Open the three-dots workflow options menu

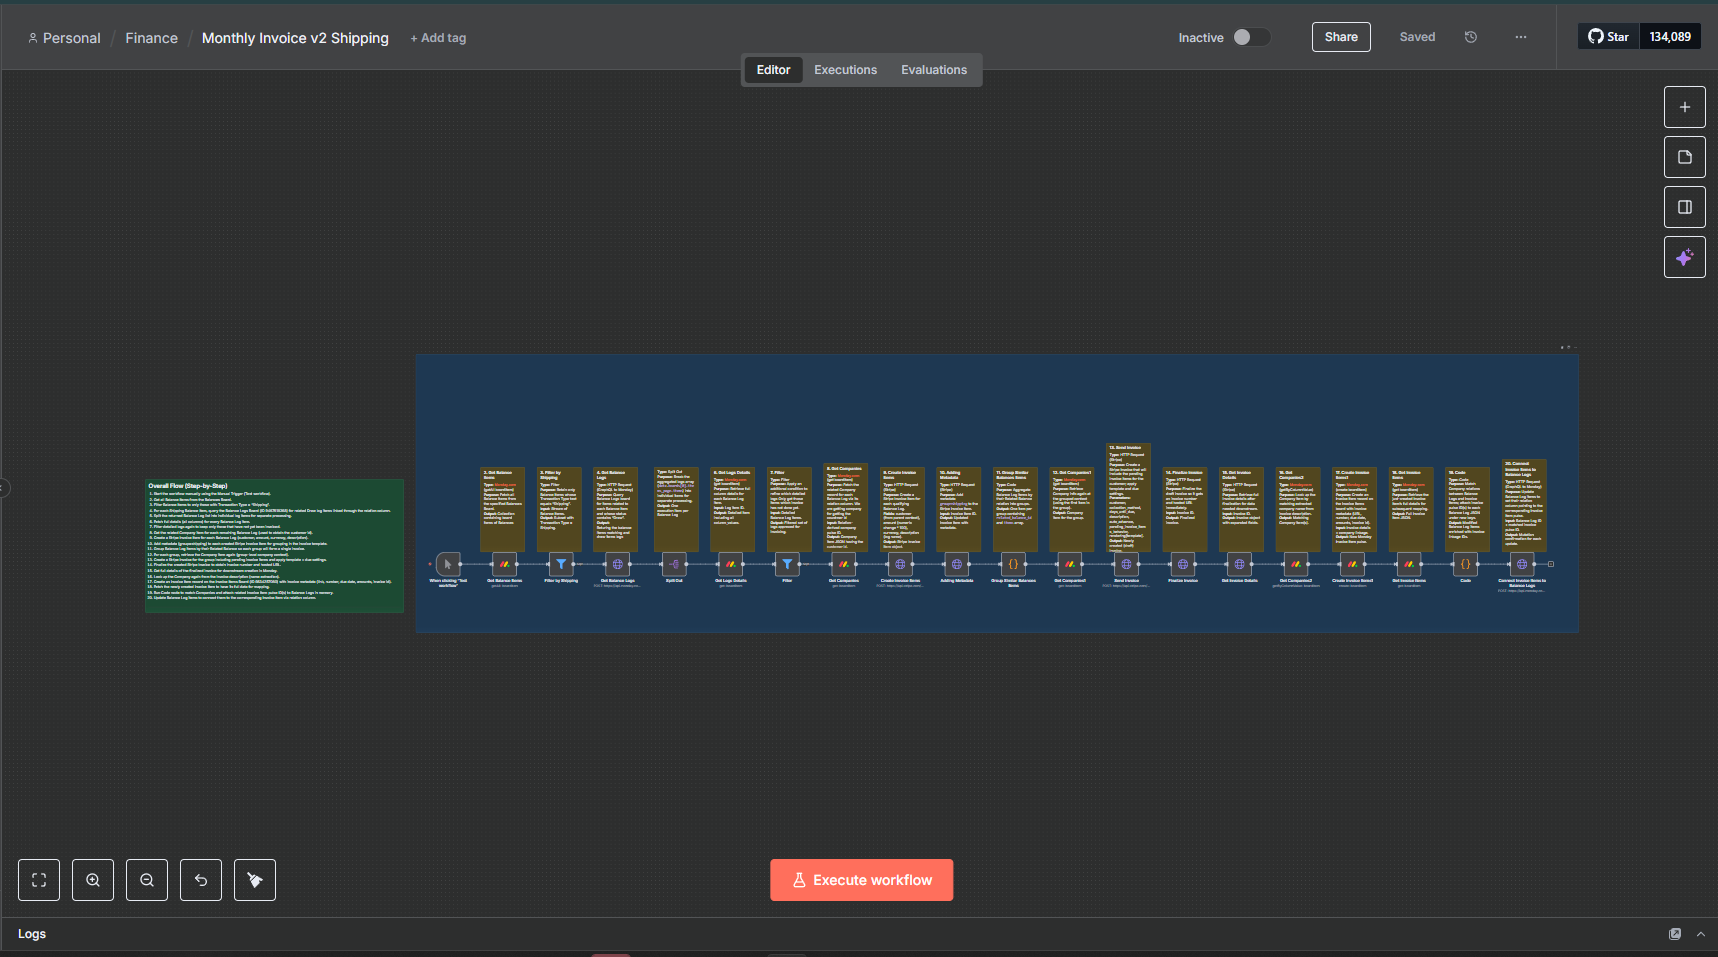click(1520, 37)
